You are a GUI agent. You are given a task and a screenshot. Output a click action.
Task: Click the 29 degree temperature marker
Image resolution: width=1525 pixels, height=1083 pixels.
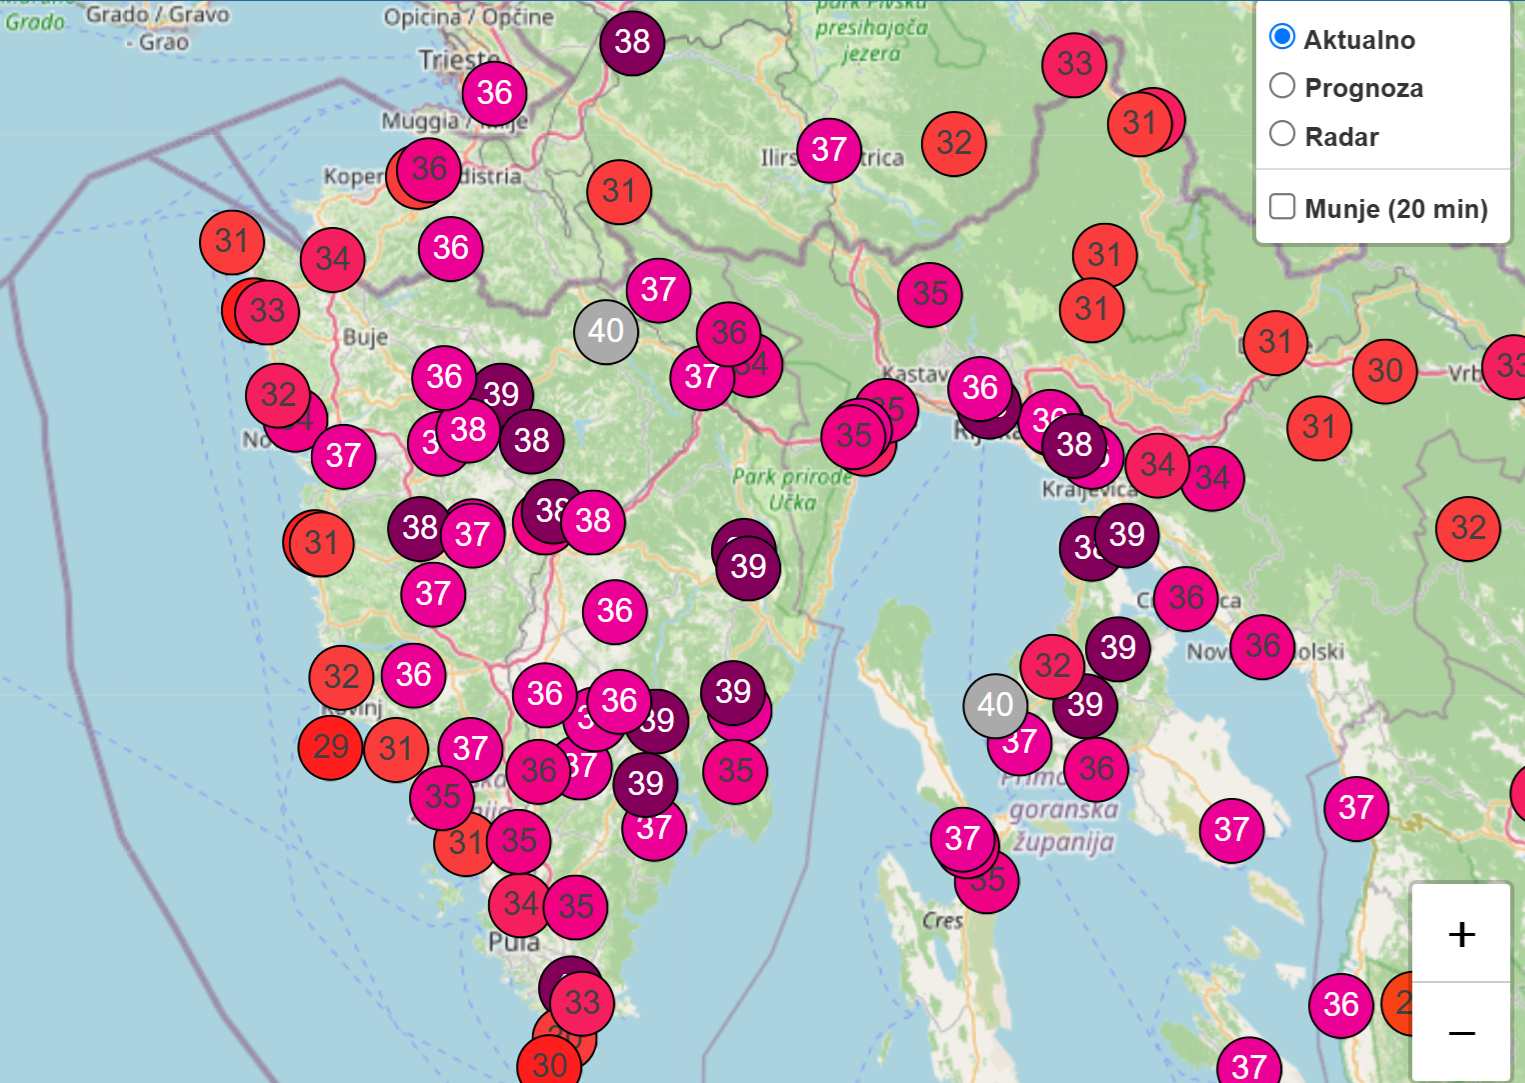(331, 747)
